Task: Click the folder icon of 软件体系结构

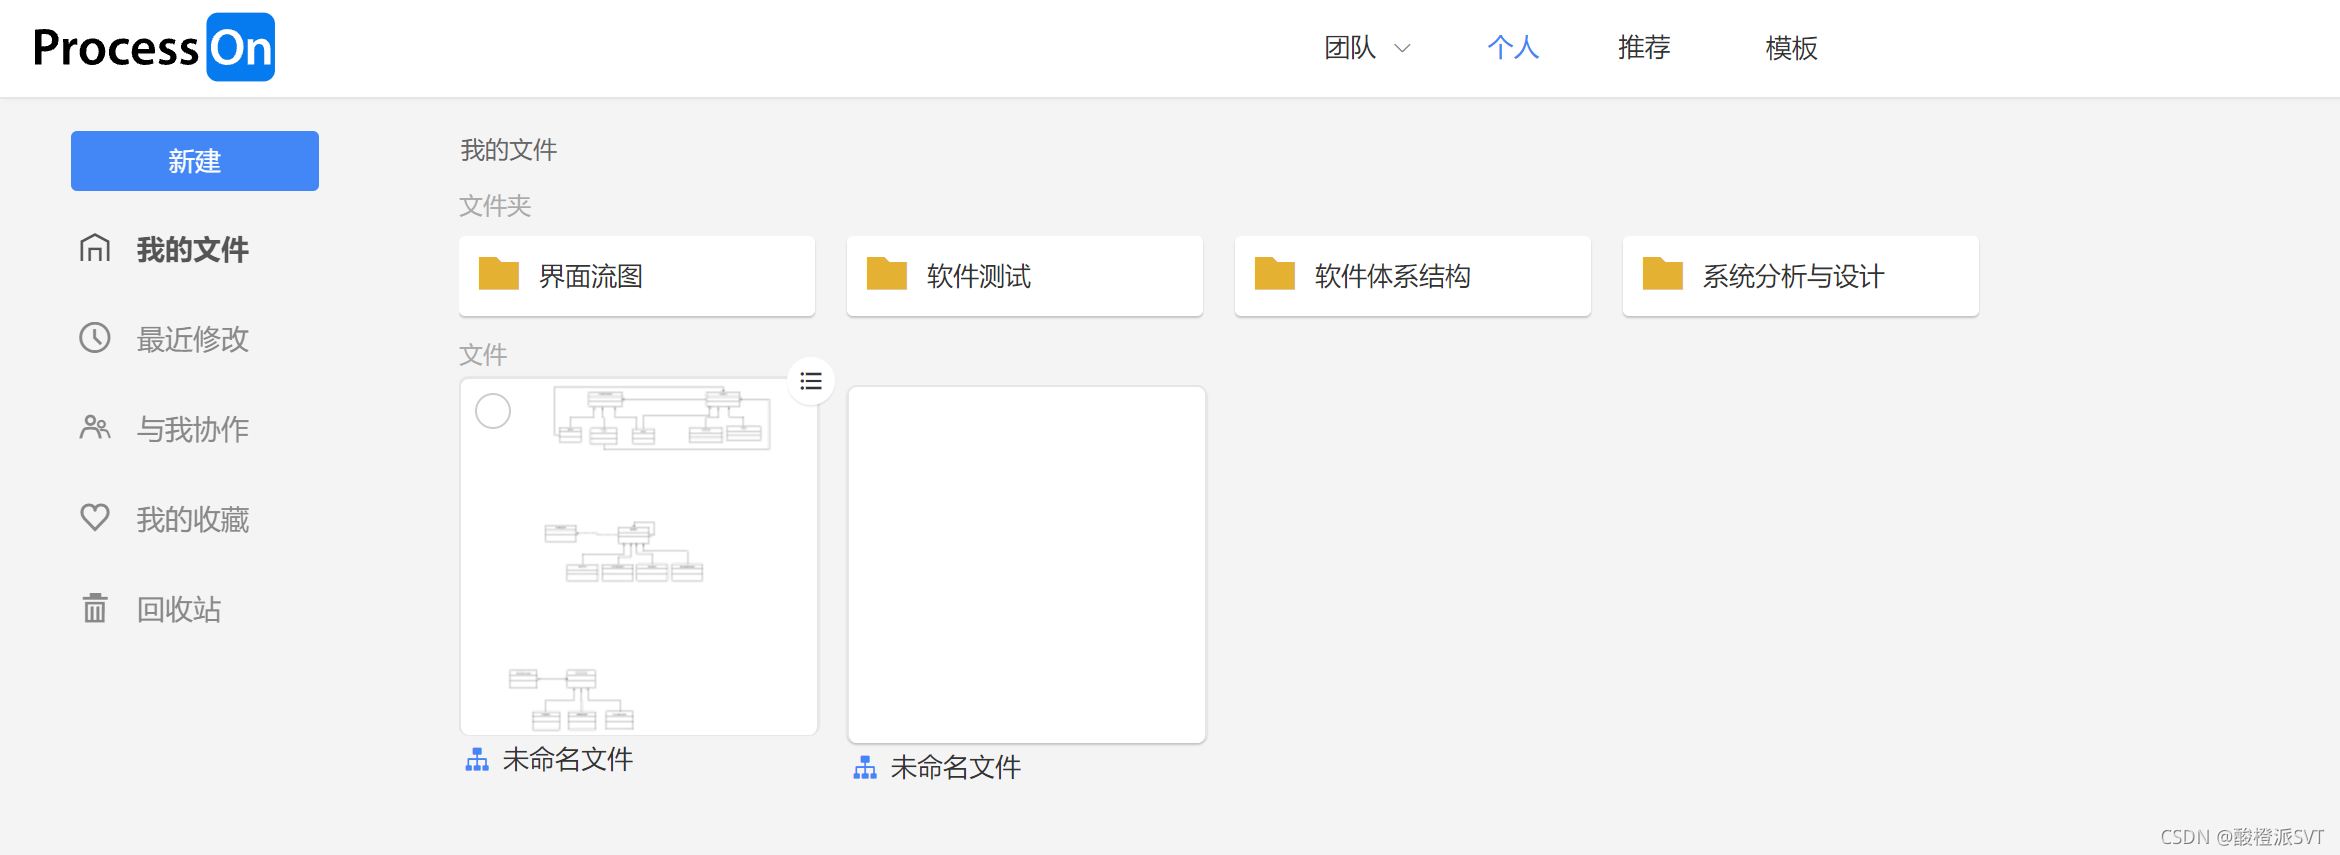Action: (1275, 273)
